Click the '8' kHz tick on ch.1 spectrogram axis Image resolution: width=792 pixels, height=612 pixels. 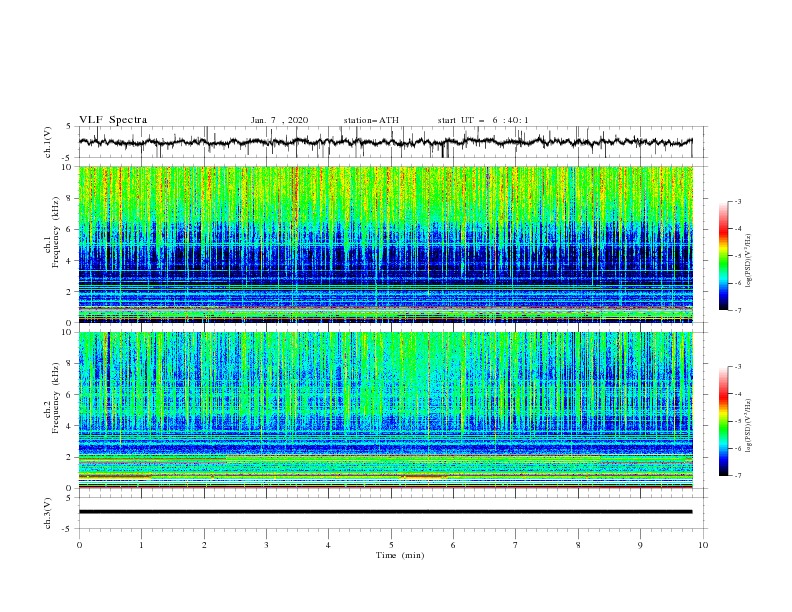(71, 198)
